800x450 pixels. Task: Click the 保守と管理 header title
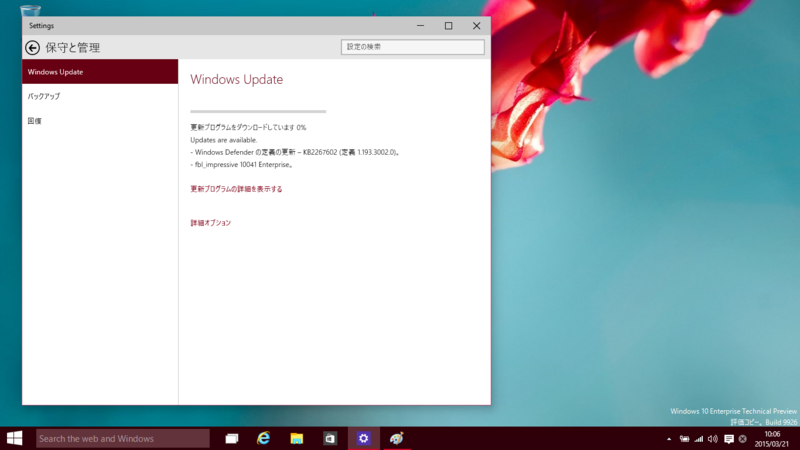(73, 47)
